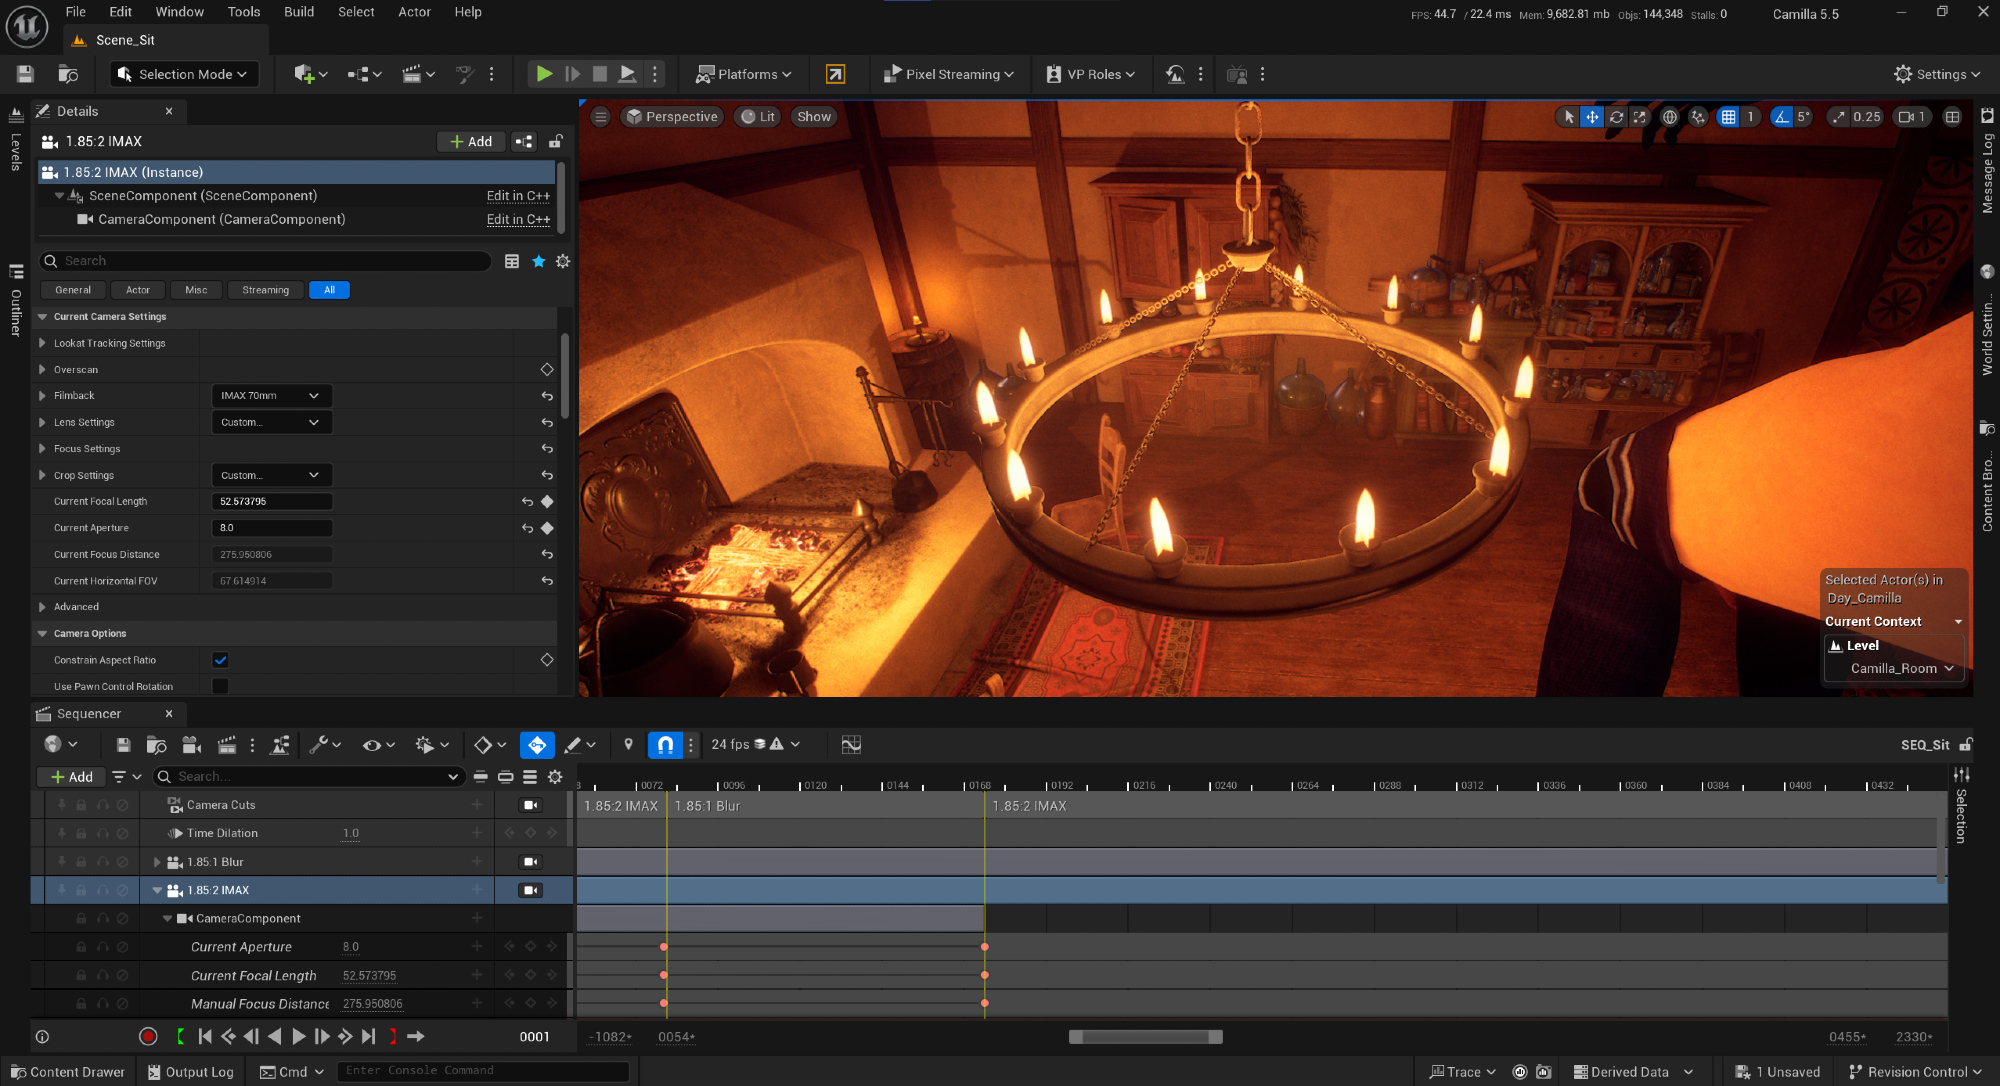Viewport: 2000px width, 1086px height.
Task: Expand the 1.85:1 Blur track
Action: click(157, 862)
